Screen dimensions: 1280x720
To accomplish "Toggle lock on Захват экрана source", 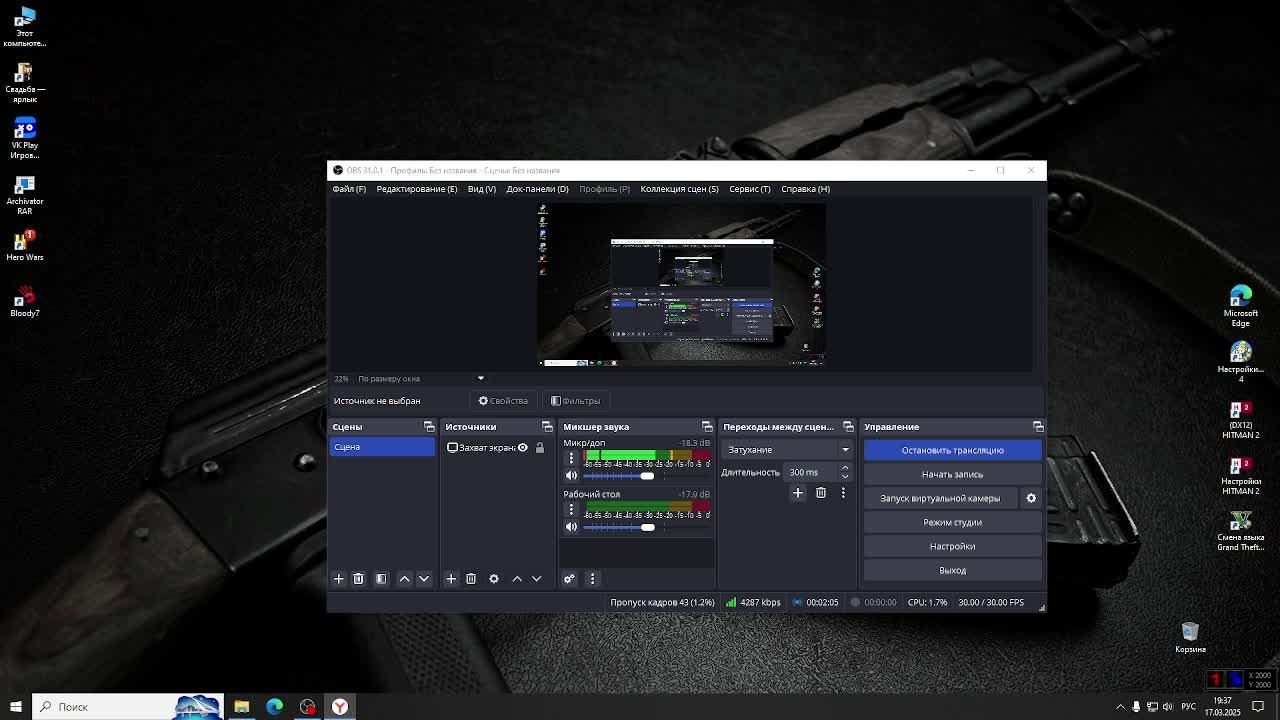I will tap(540, 447).
